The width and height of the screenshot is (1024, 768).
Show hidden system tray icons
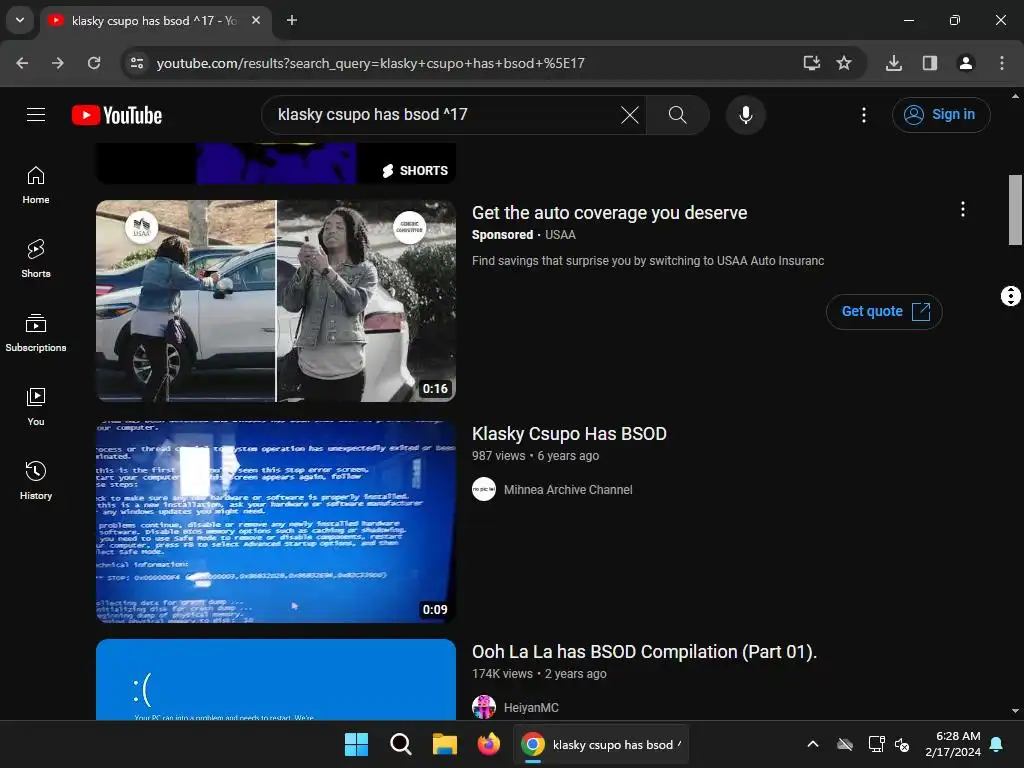pyautogui.click(x=813, y=744)
